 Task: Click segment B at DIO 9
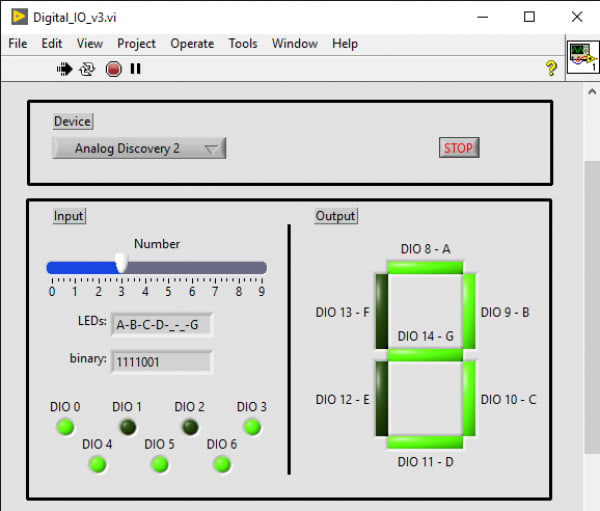click(x=469, y=311)
